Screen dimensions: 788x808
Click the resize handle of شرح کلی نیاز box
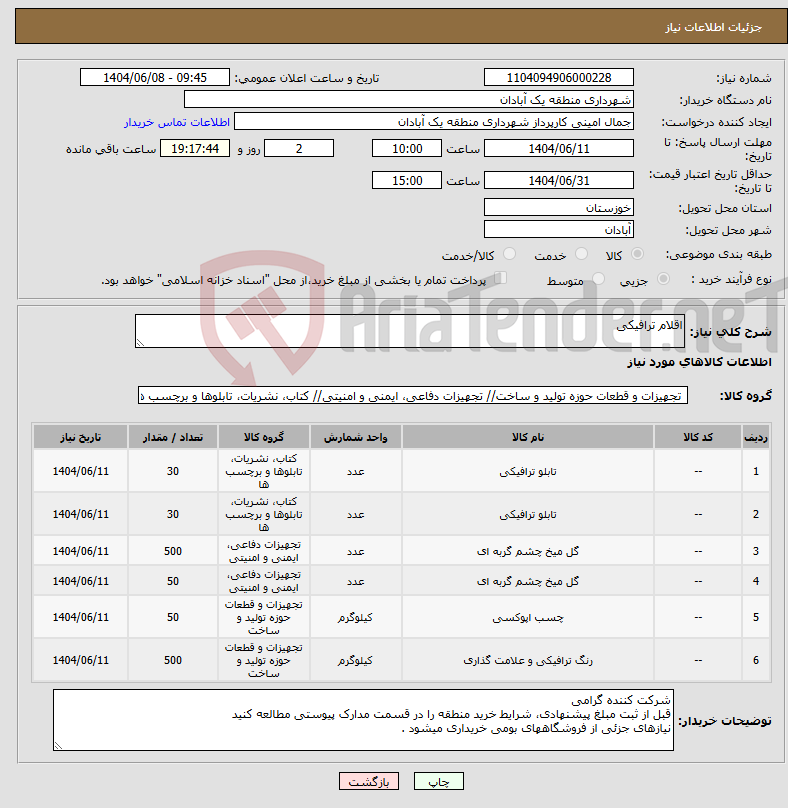click(140, 343)
